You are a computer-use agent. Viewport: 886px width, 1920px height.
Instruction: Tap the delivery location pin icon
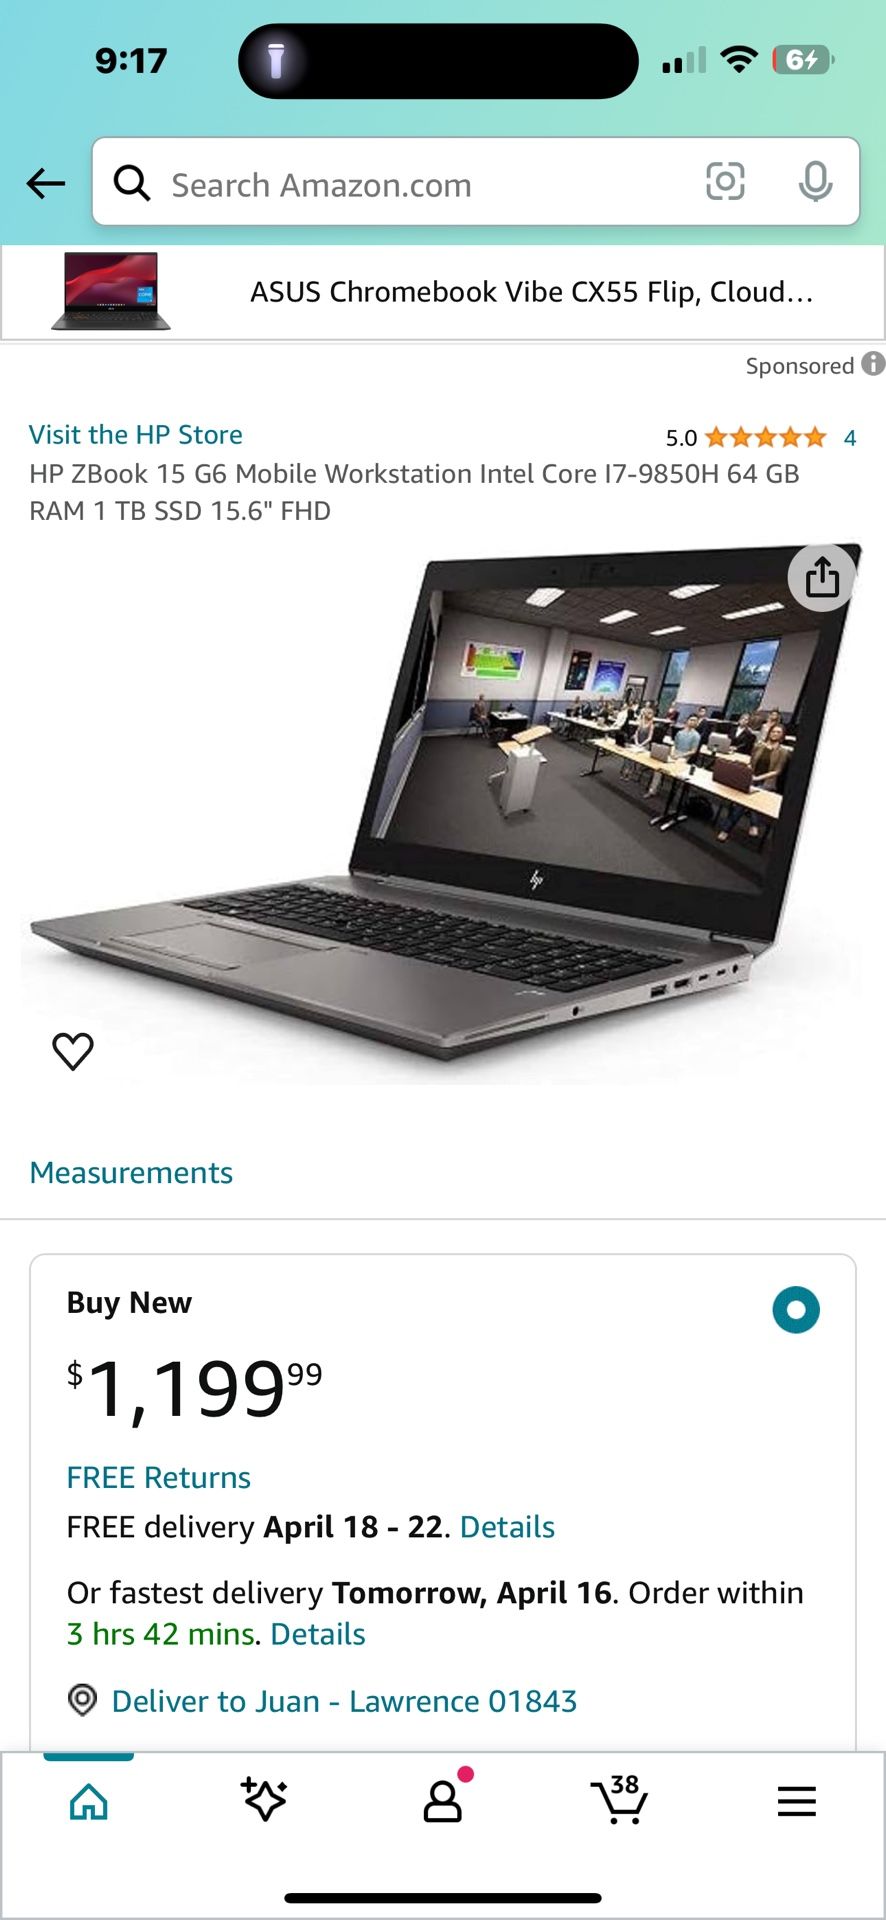click(x=82, y=1700)
